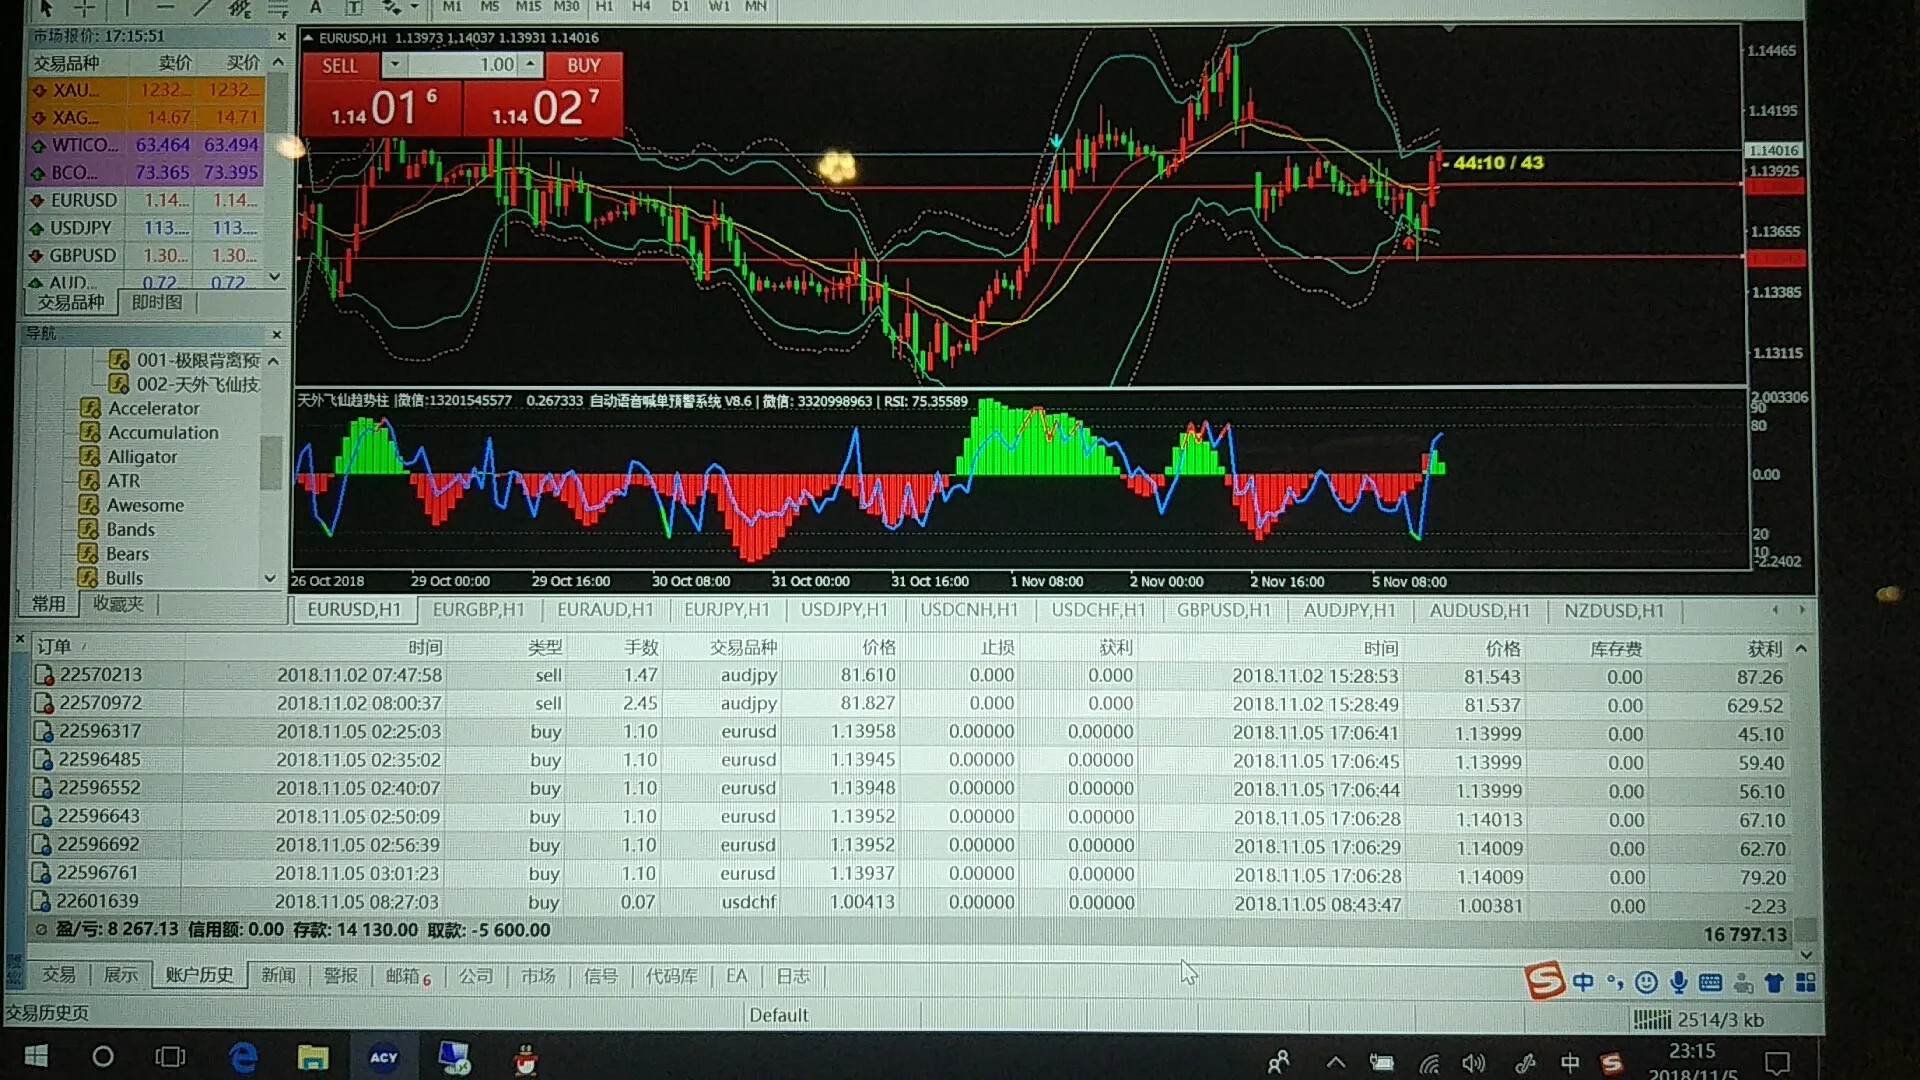
Task: Select the vertical line drawing tool
Action: pos(126,8)
